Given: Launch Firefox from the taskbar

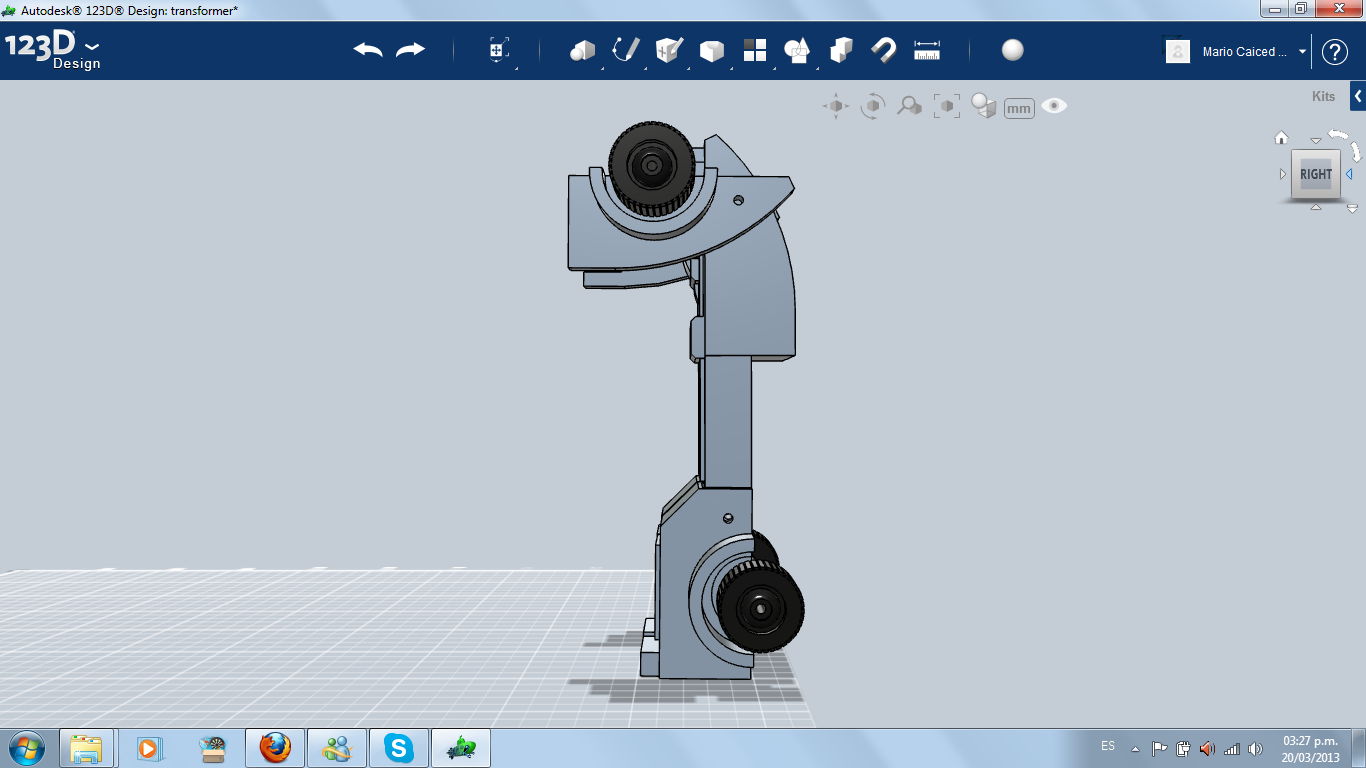Looking at the screenshot, I should 274,748.
